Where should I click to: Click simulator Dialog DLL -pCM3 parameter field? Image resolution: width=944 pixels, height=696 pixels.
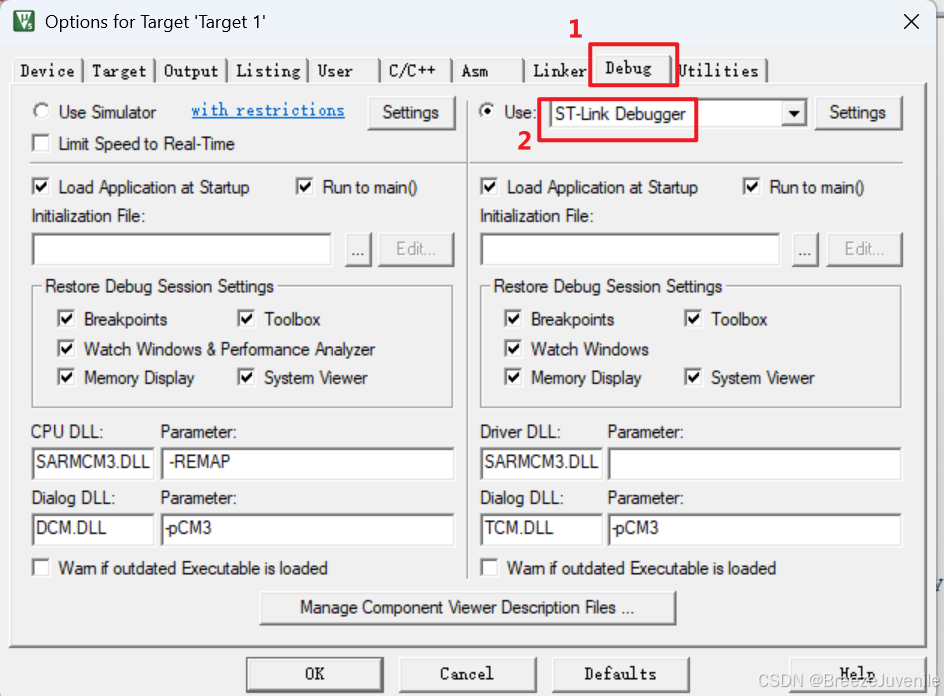click(308, 529)
